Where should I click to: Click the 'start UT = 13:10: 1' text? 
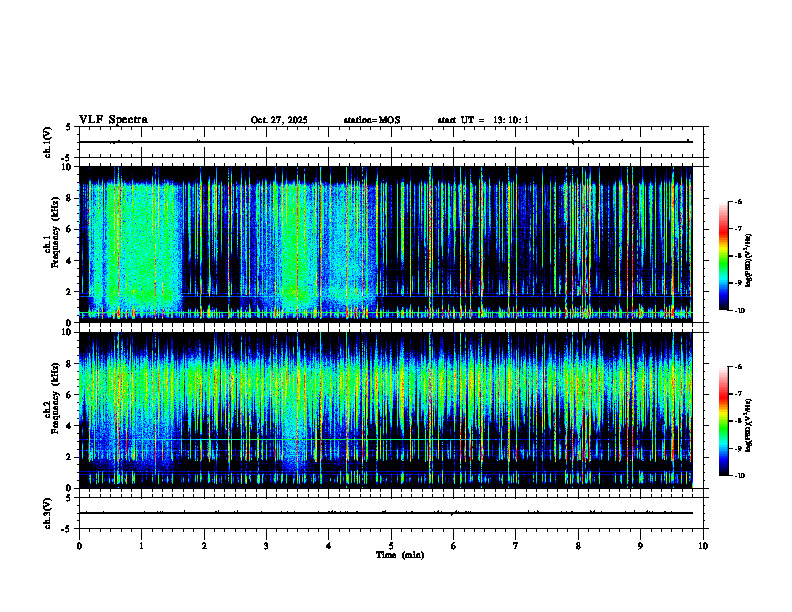click(483, 120)
